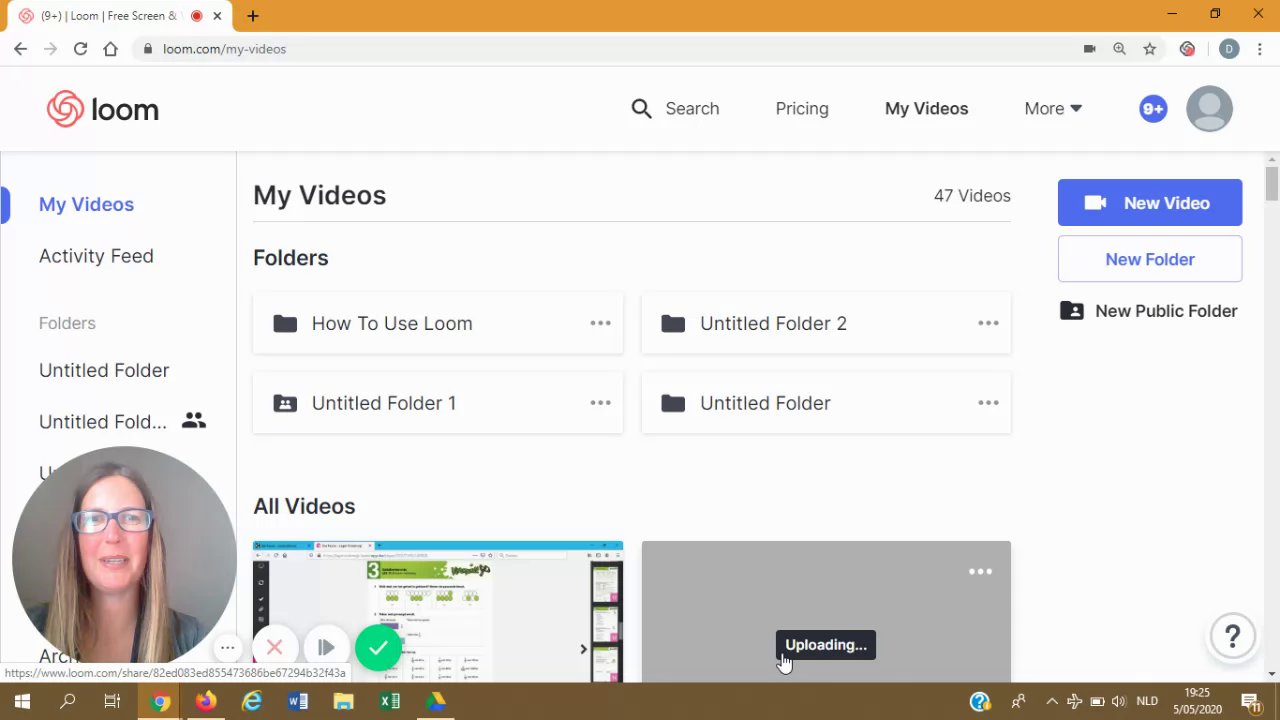The image size is (1280, 720).
Task: Click the Uploading... video card
Action: pos(826,612)
